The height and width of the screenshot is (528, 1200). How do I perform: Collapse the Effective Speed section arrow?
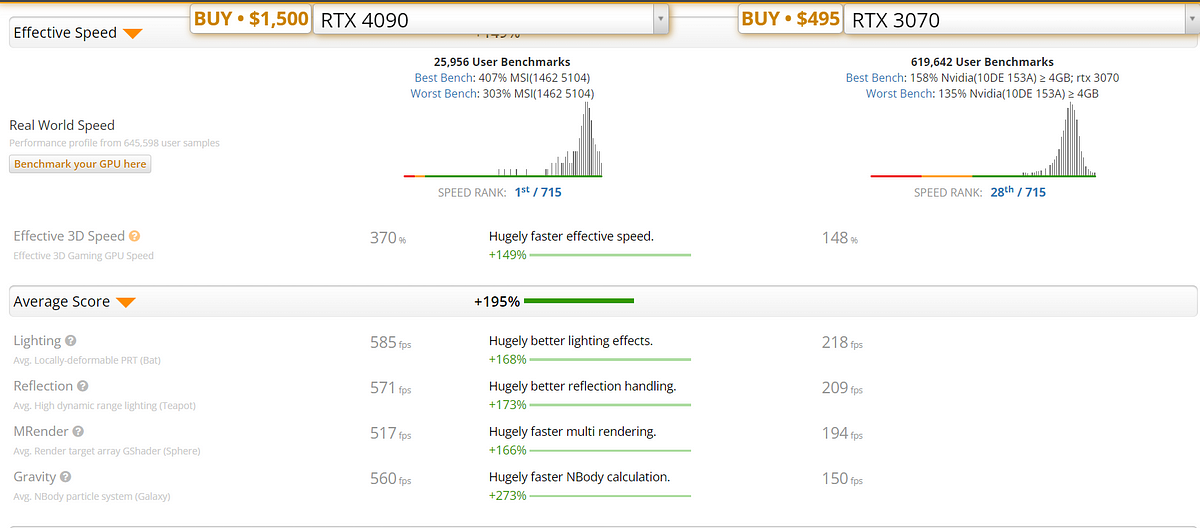[132, 33]
